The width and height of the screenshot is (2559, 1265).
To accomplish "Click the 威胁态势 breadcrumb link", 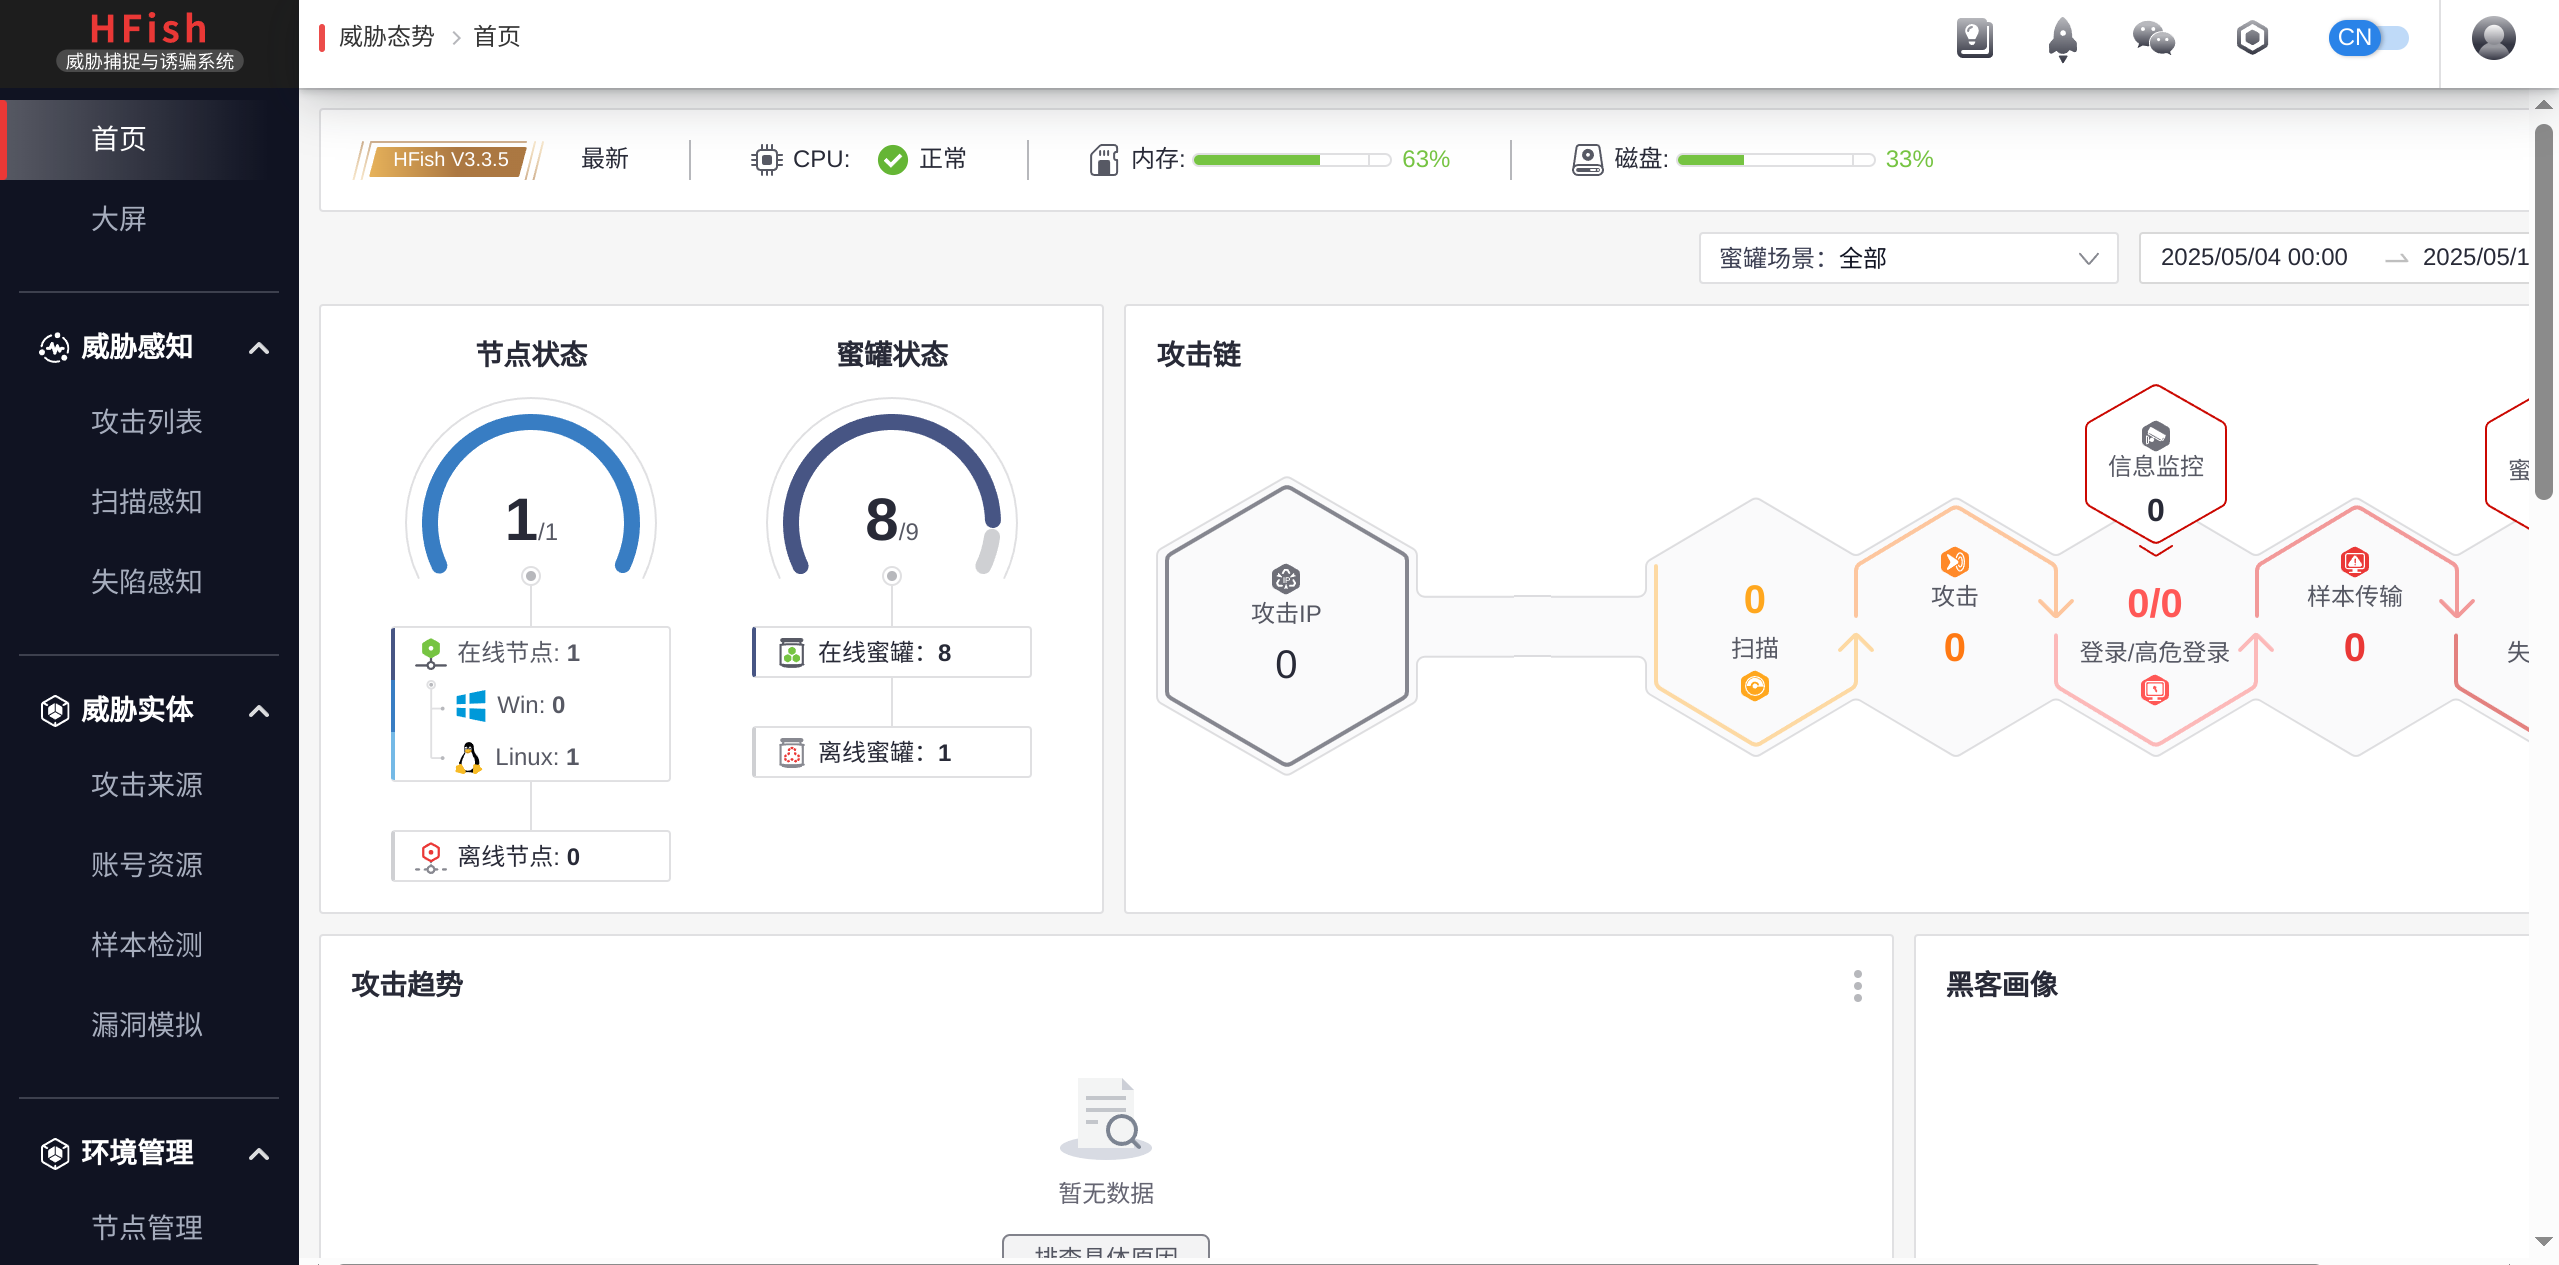I will coord(386,37).
